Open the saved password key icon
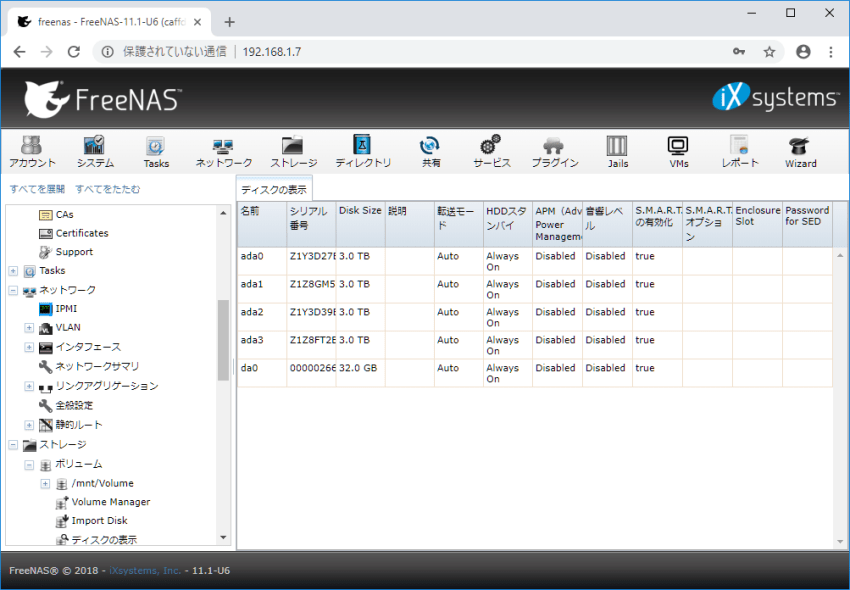The height and width of the screenshot is (590, 850). (x=739, y=52)
